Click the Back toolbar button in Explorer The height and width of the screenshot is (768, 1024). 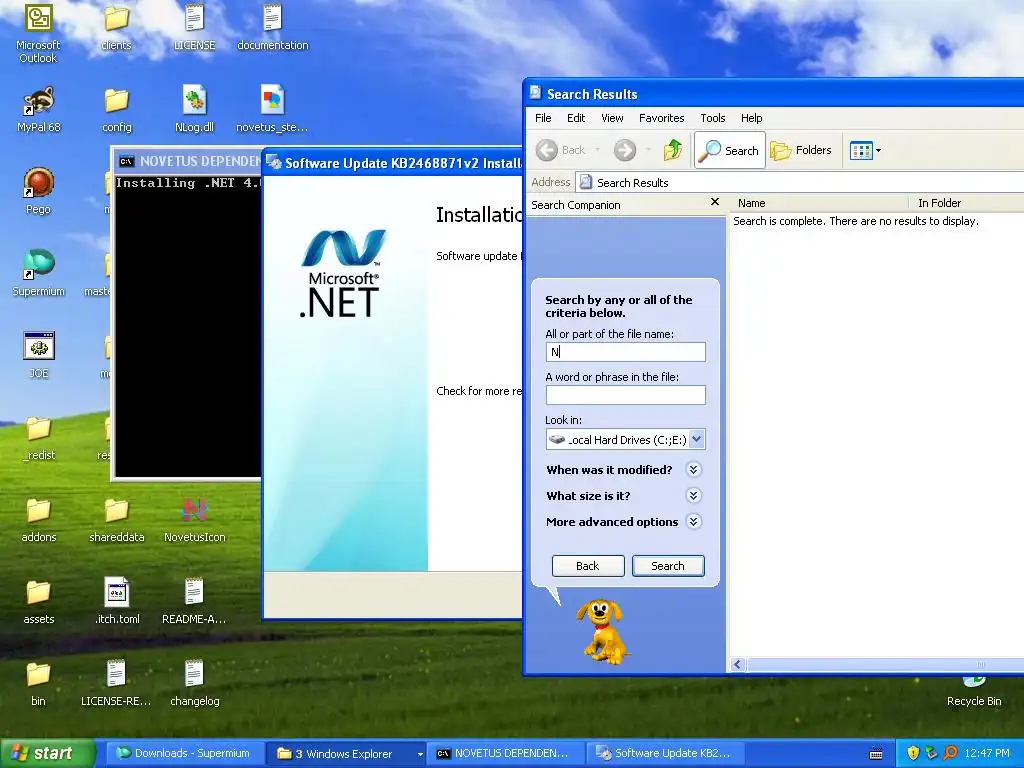tap(561, 150)
